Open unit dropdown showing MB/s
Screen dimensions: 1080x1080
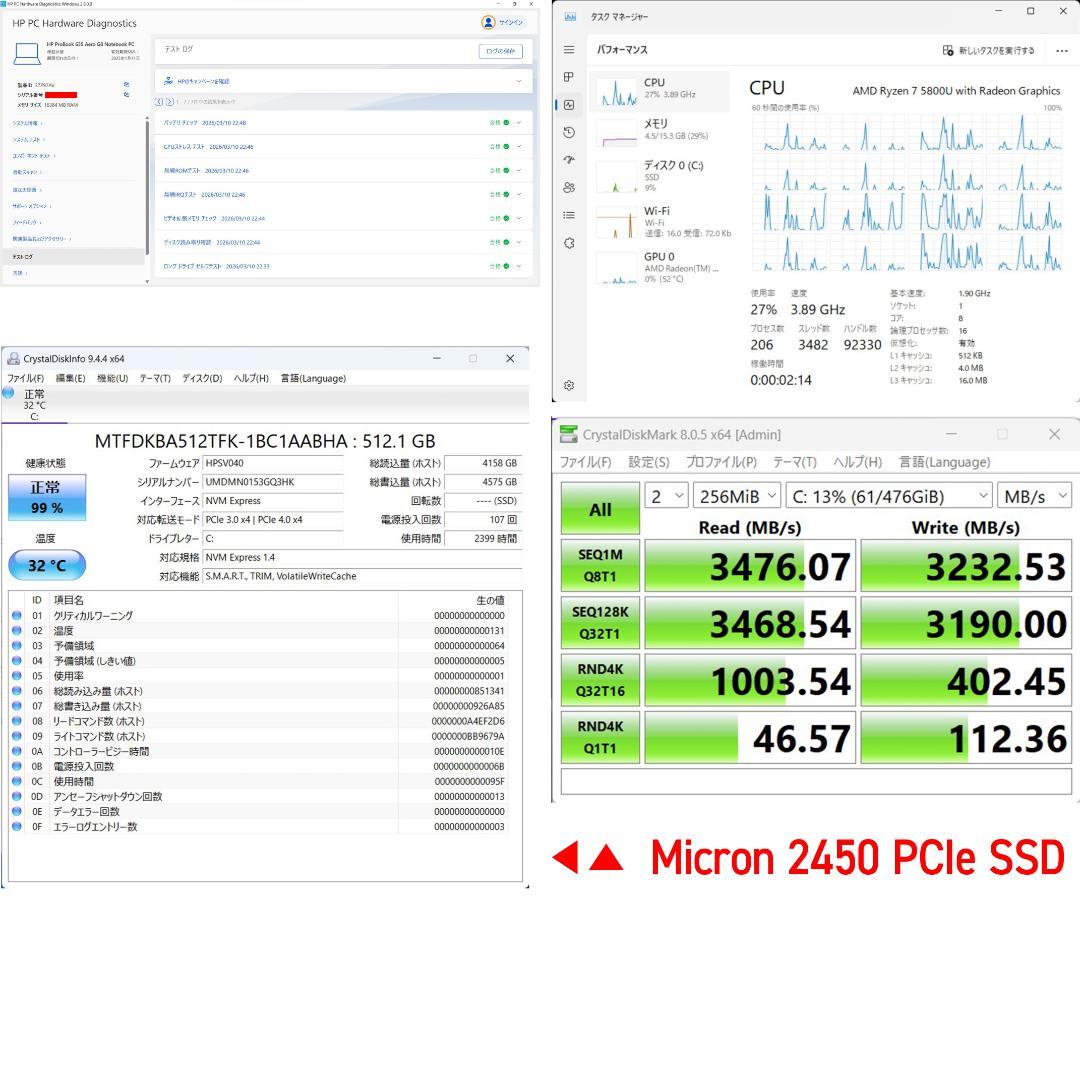pyautogui.click(x=1034, y=496)
